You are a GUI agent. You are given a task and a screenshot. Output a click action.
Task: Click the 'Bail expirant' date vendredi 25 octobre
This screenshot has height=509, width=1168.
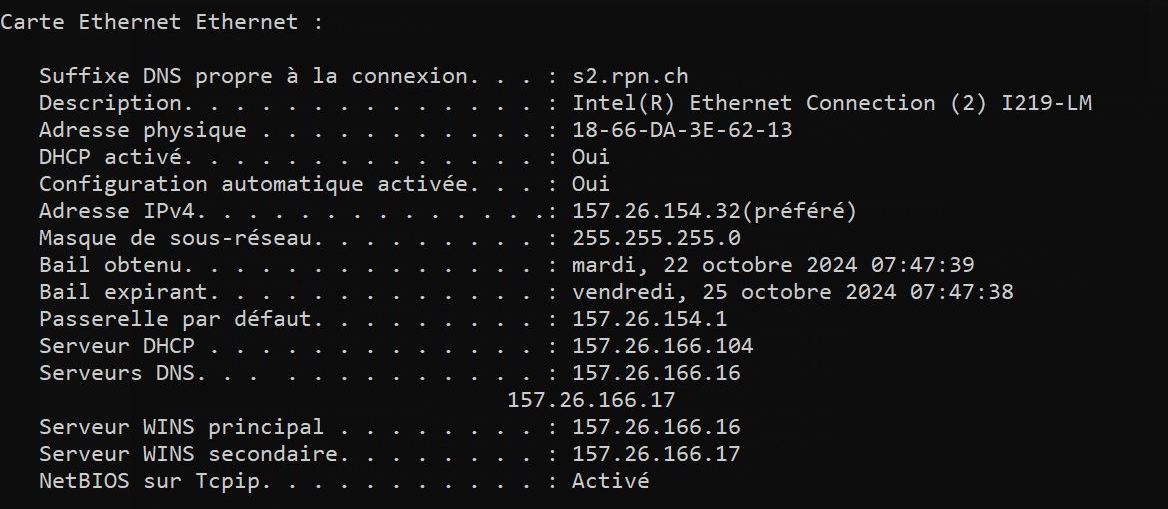pyautogui.click(x=792, y=291)
